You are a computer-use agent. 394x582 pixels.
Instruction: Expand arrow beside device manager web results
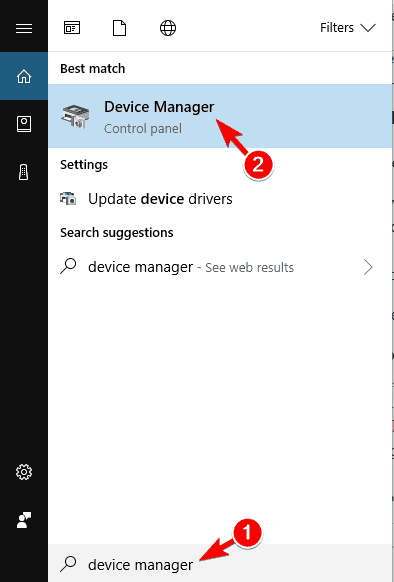(x=368, y=267)
